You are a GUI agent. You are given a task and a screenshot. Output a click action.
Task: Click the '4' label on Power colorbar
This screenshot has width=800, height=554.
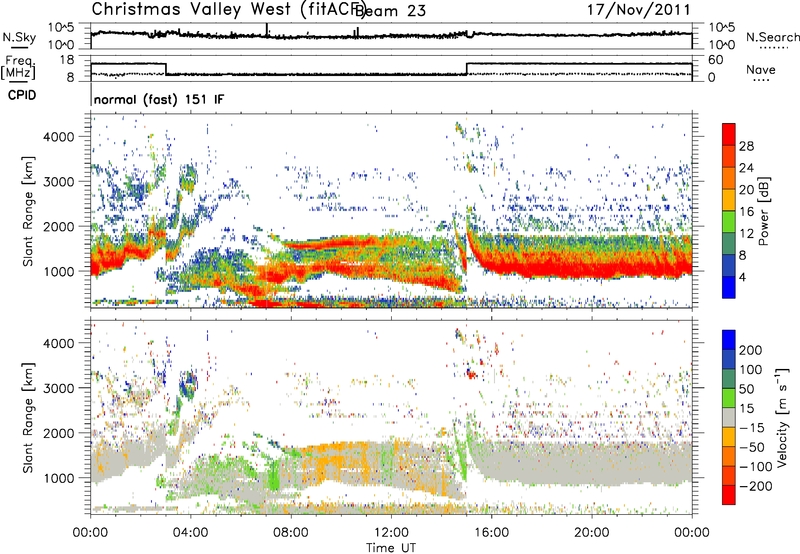742,277
